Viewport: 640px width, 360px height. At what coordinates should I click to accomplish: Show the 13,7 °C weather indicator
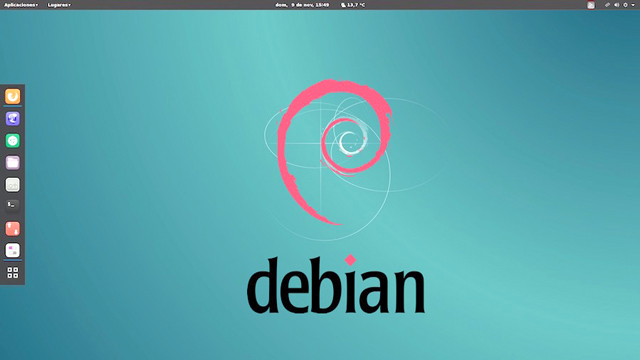coord(353,5)
